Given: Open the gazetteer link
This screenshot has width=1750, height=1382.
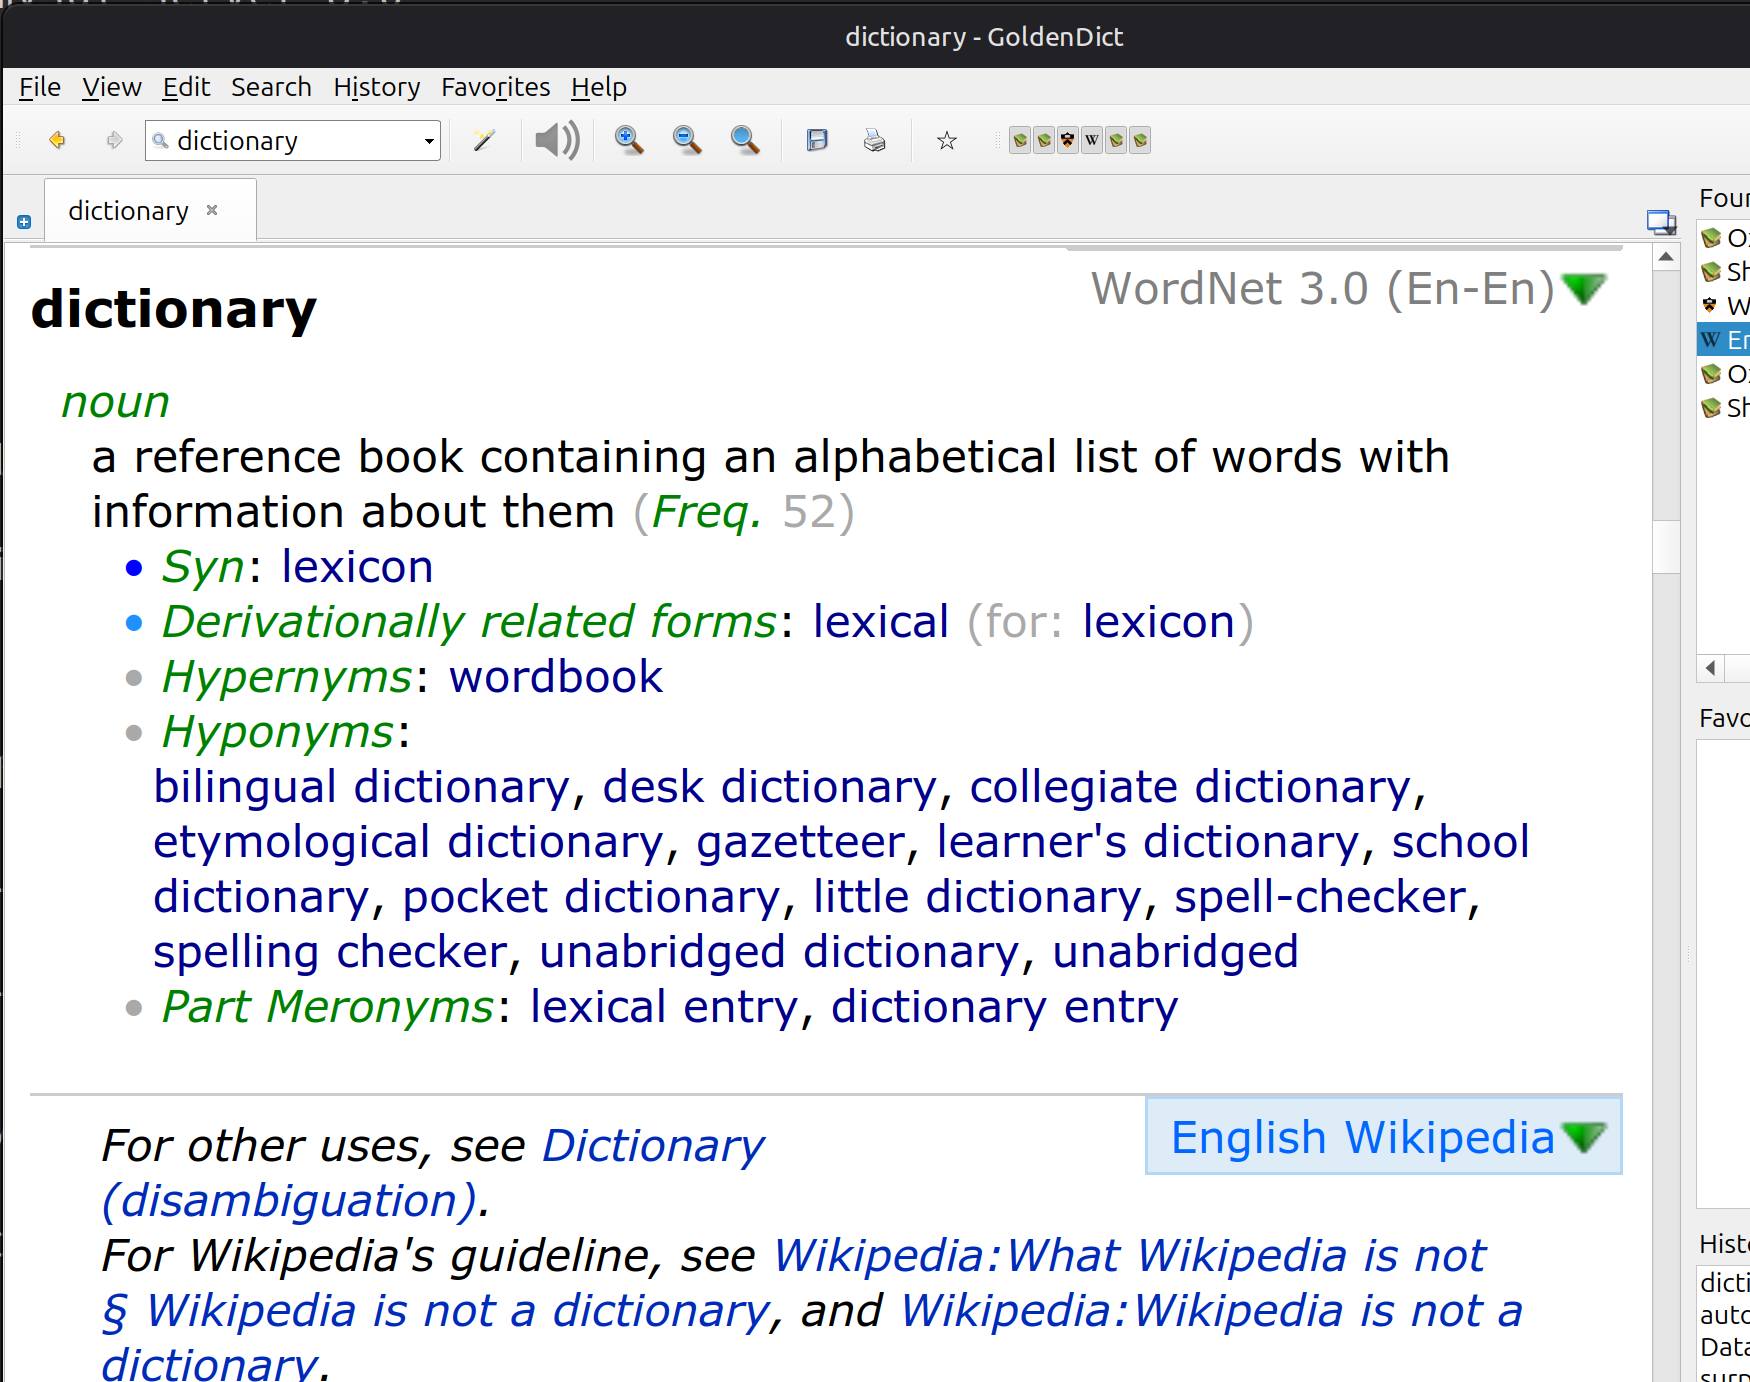Looking at the screenshot, I should [x=801, y=842].
